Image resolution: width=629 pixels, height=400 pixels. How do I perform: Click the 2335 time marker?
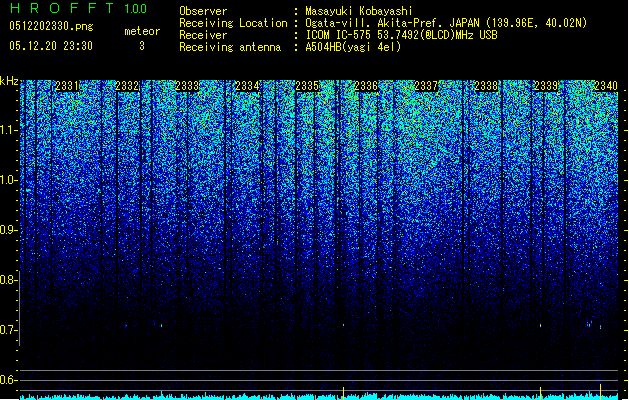[307, 86]
